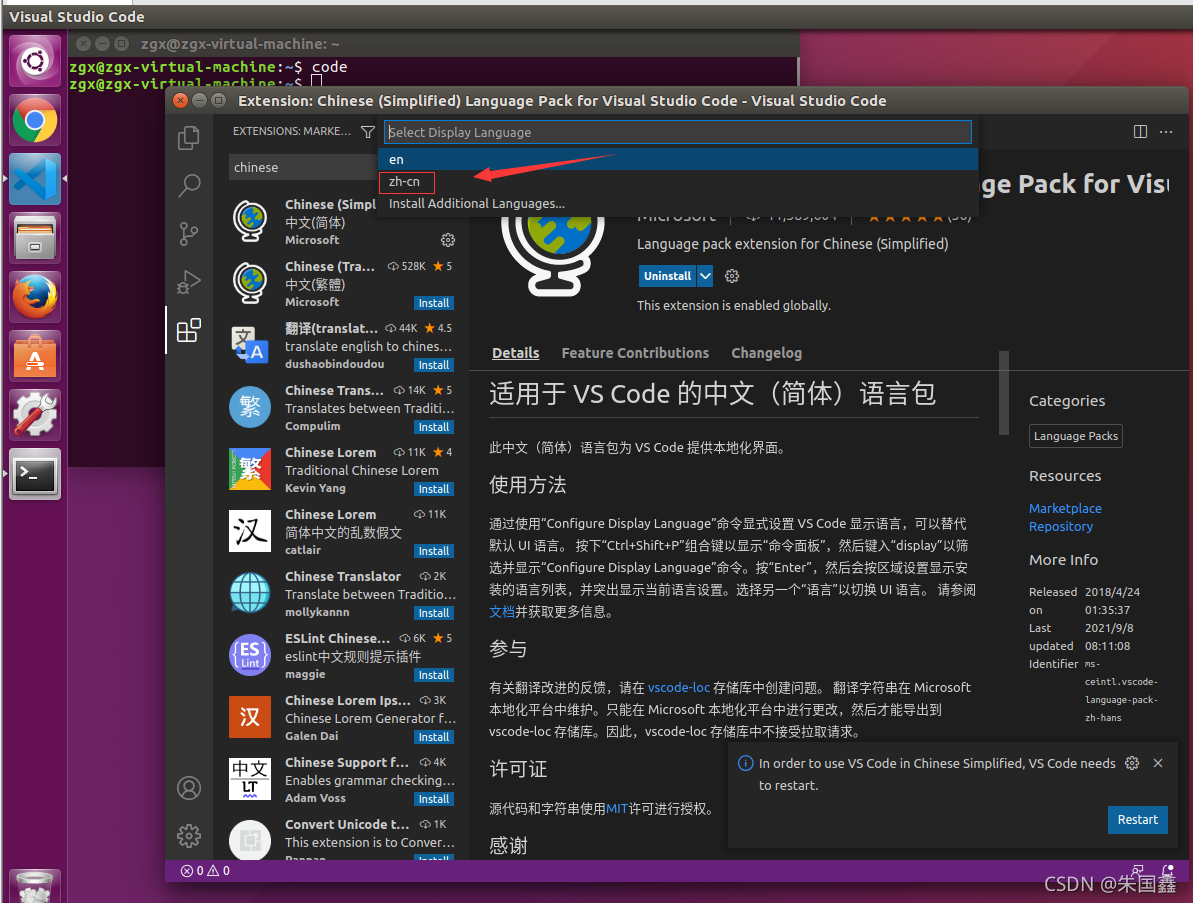Screen dimensions: 1193x903
Task: Click the extensions search box containing chinese
Action: coord(303,167)
